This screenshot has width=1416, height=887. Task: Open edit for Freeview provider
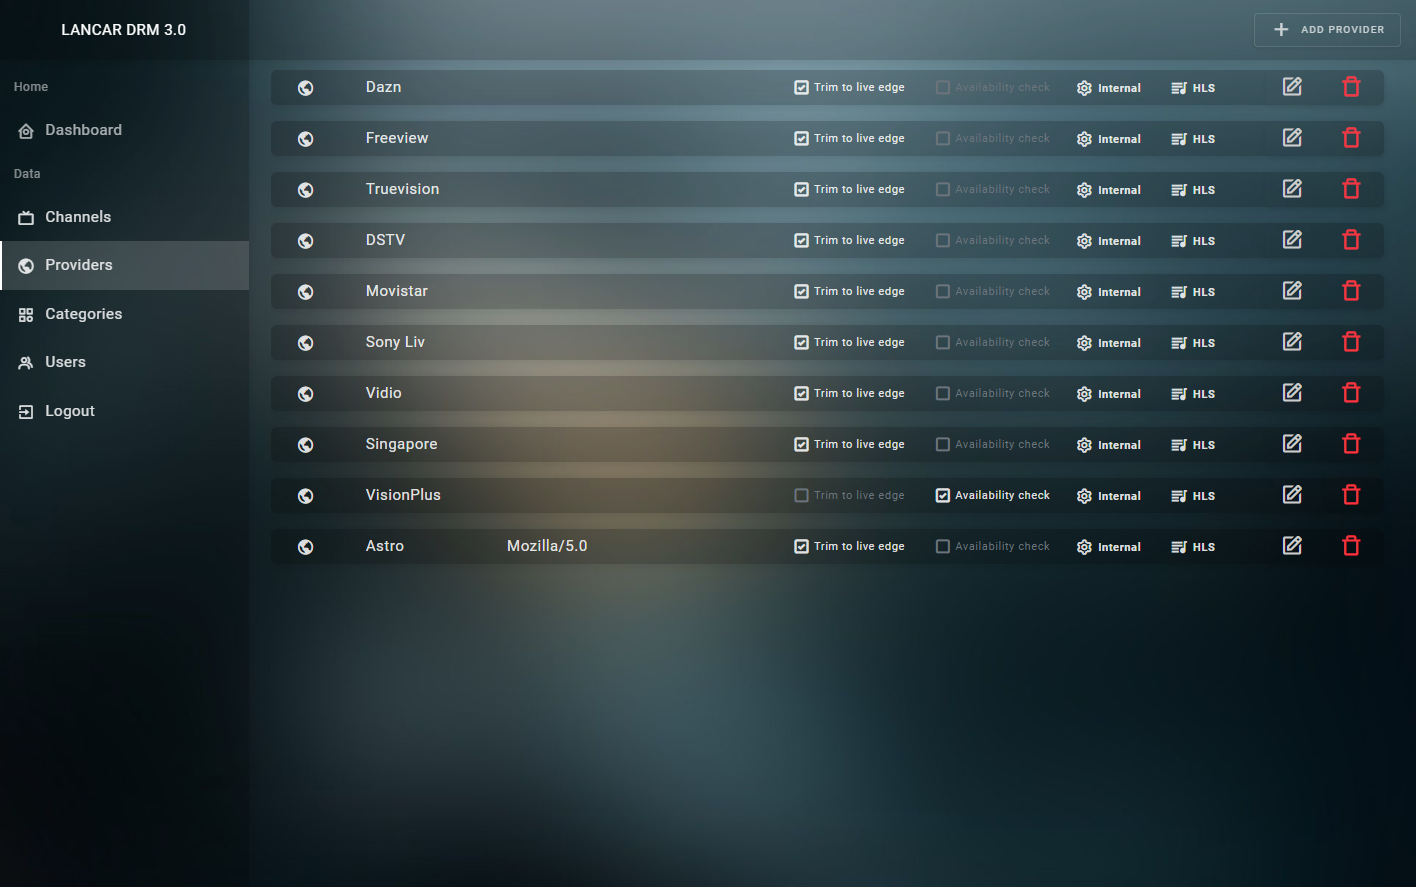coord(1292,138)
